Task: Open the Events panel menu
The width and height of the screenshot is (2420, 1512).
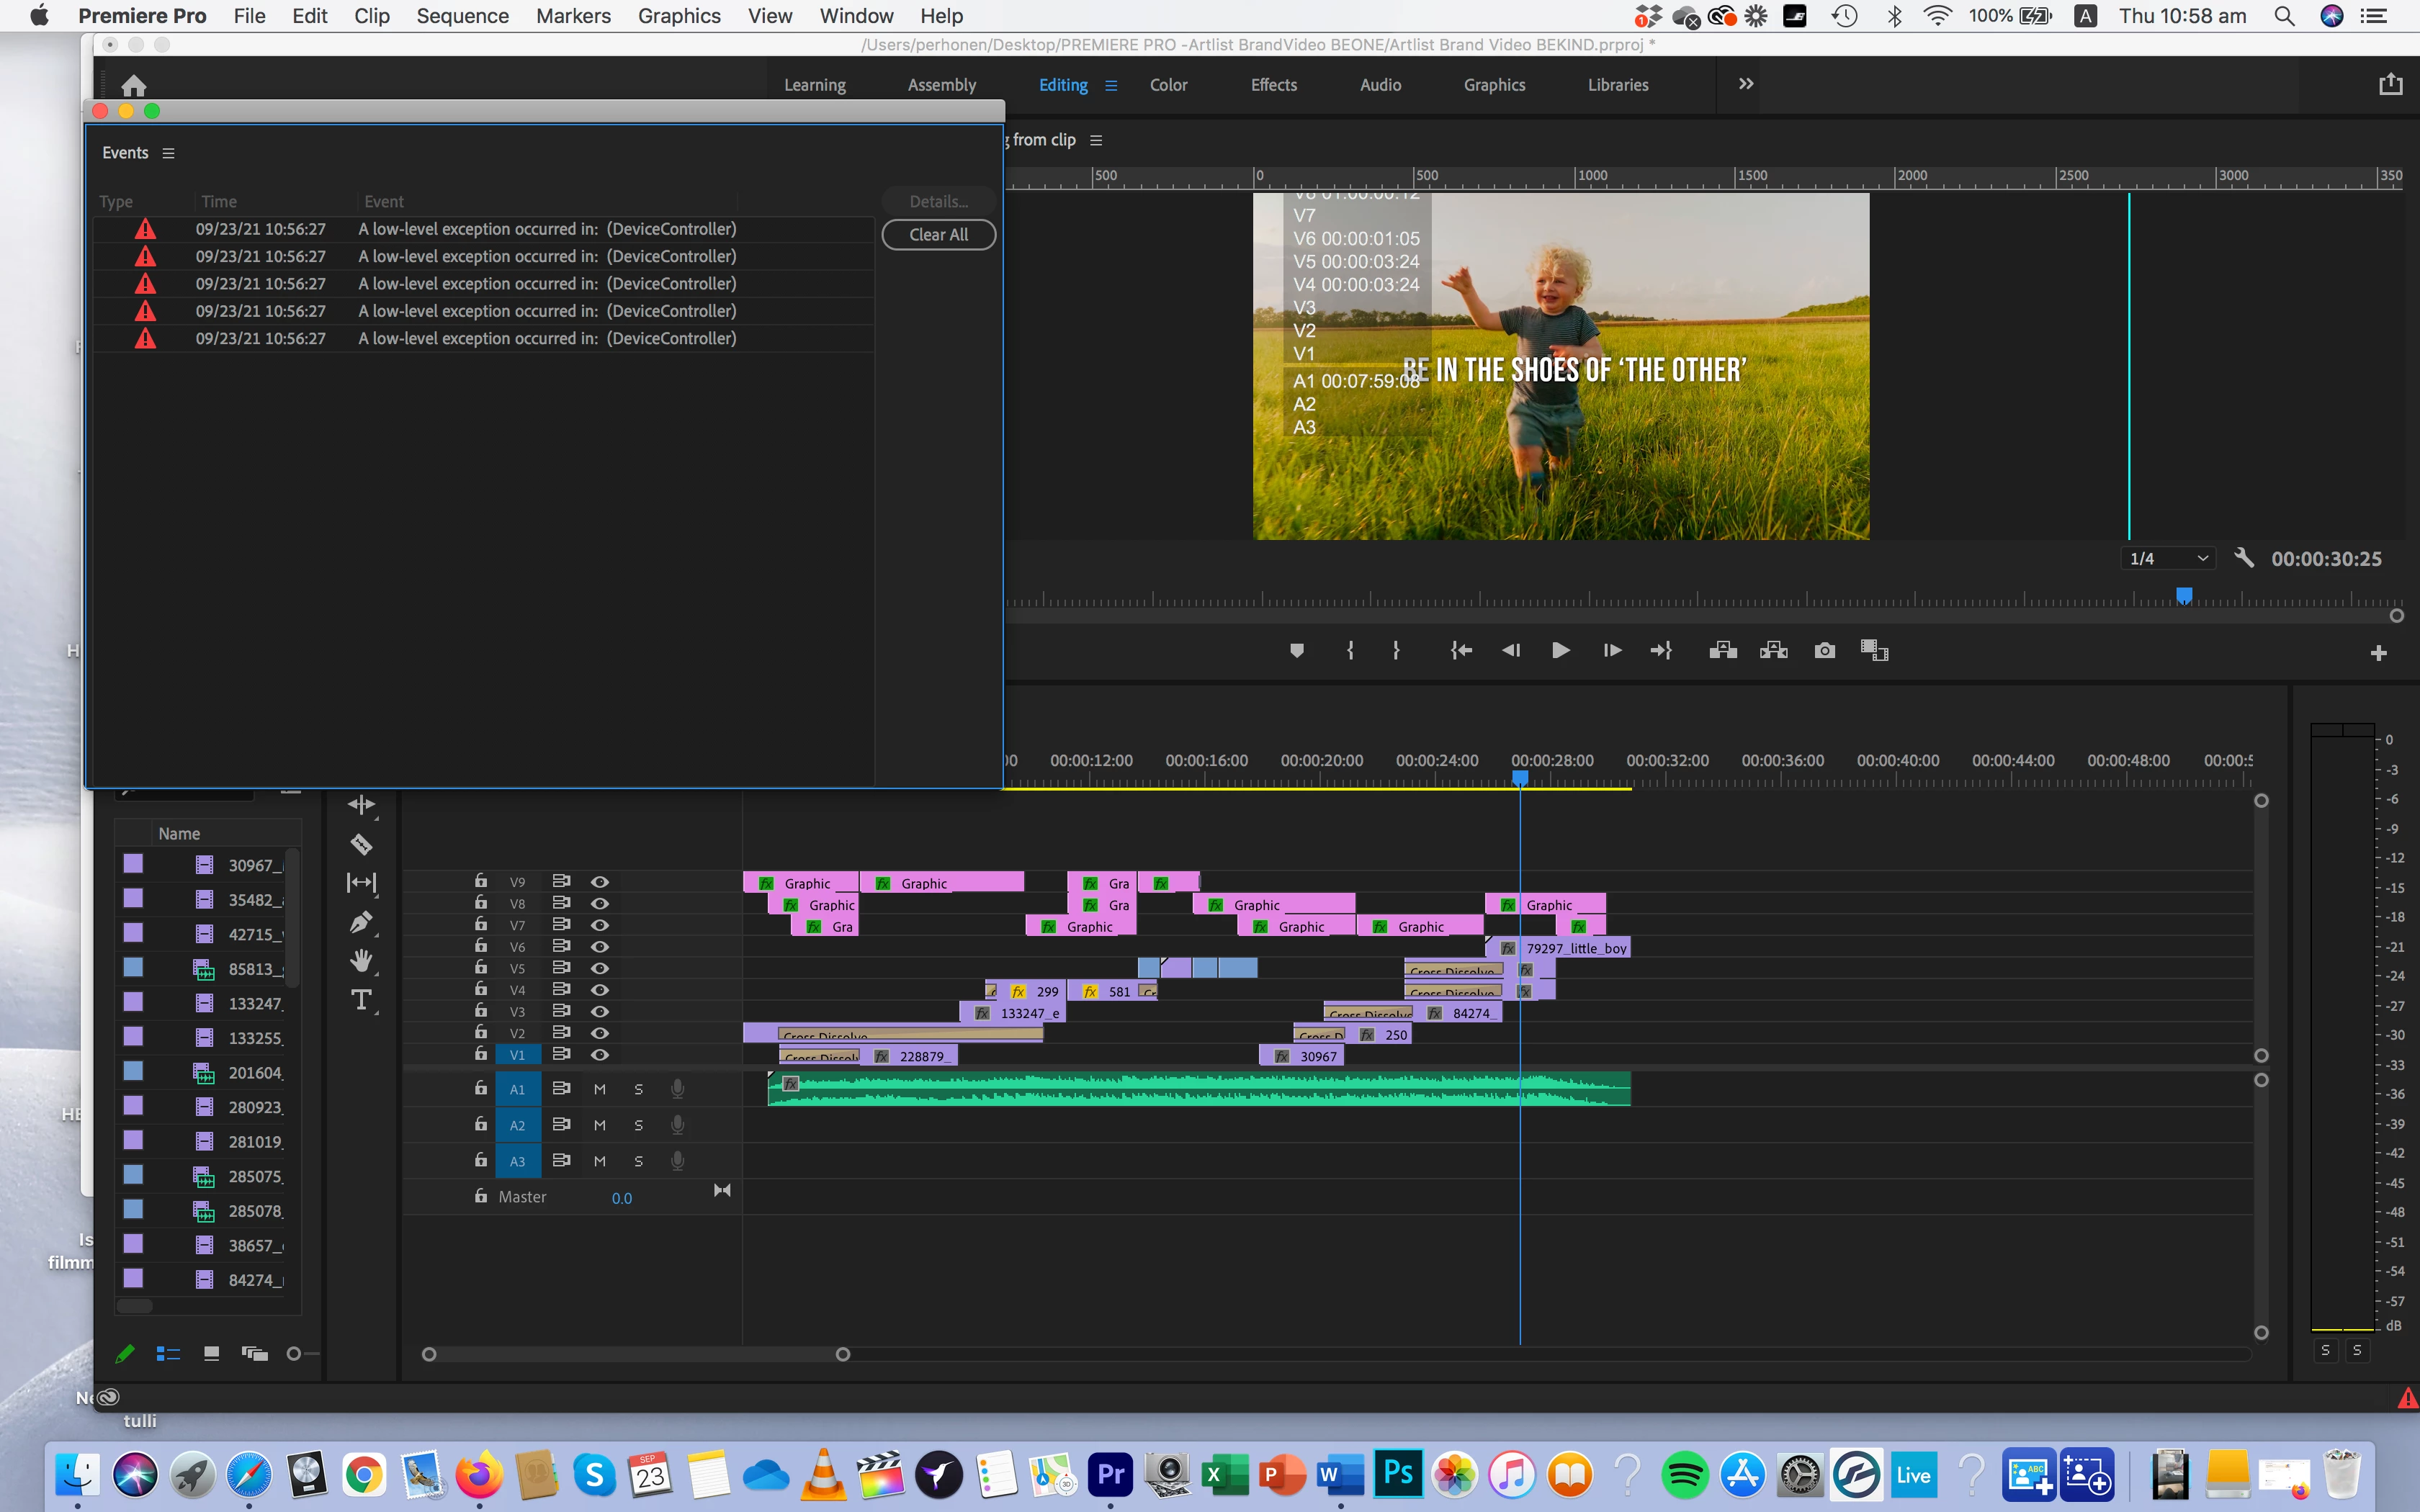Action: (x=168, y=153)
